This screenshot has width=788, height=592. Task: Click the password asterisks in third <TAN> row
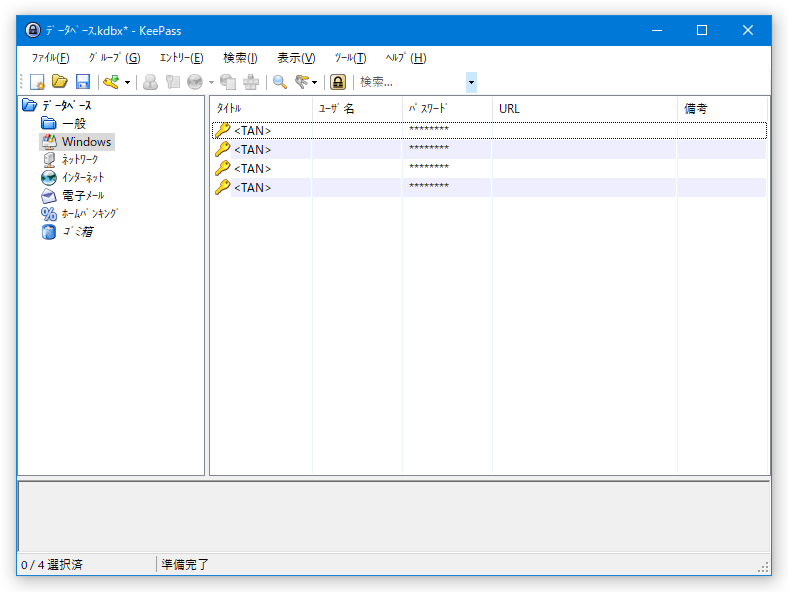pos(429,167)
